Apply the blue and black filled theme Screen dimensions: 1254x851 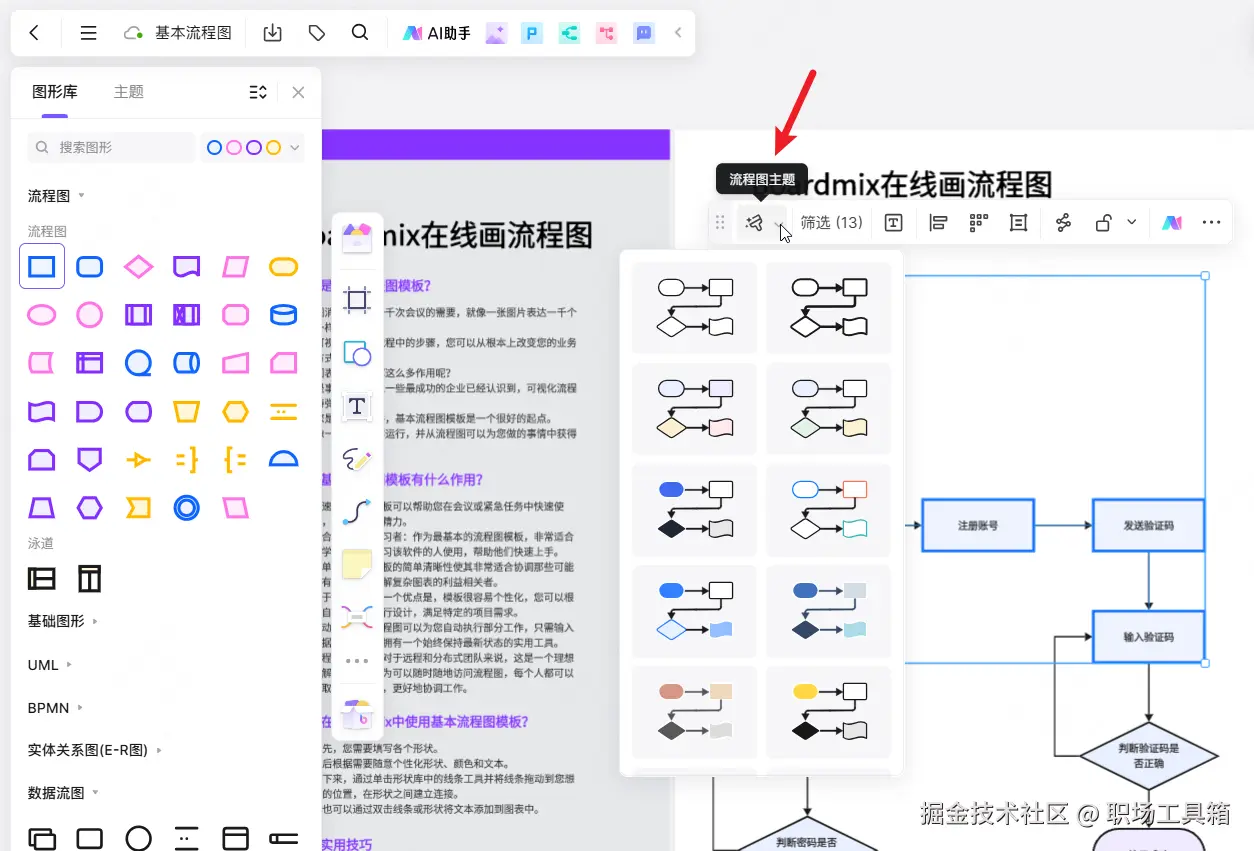(695, 510)
